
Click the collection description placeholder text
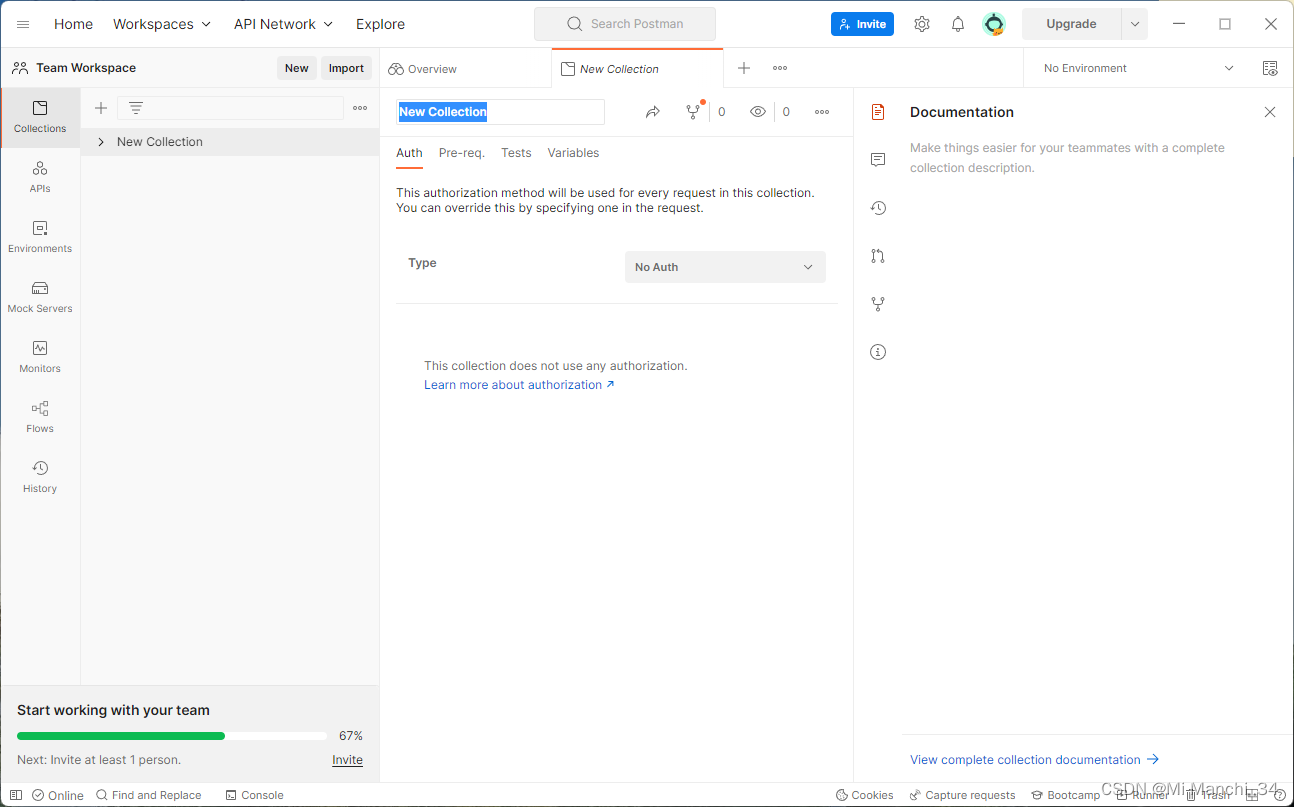(1067, 158)
